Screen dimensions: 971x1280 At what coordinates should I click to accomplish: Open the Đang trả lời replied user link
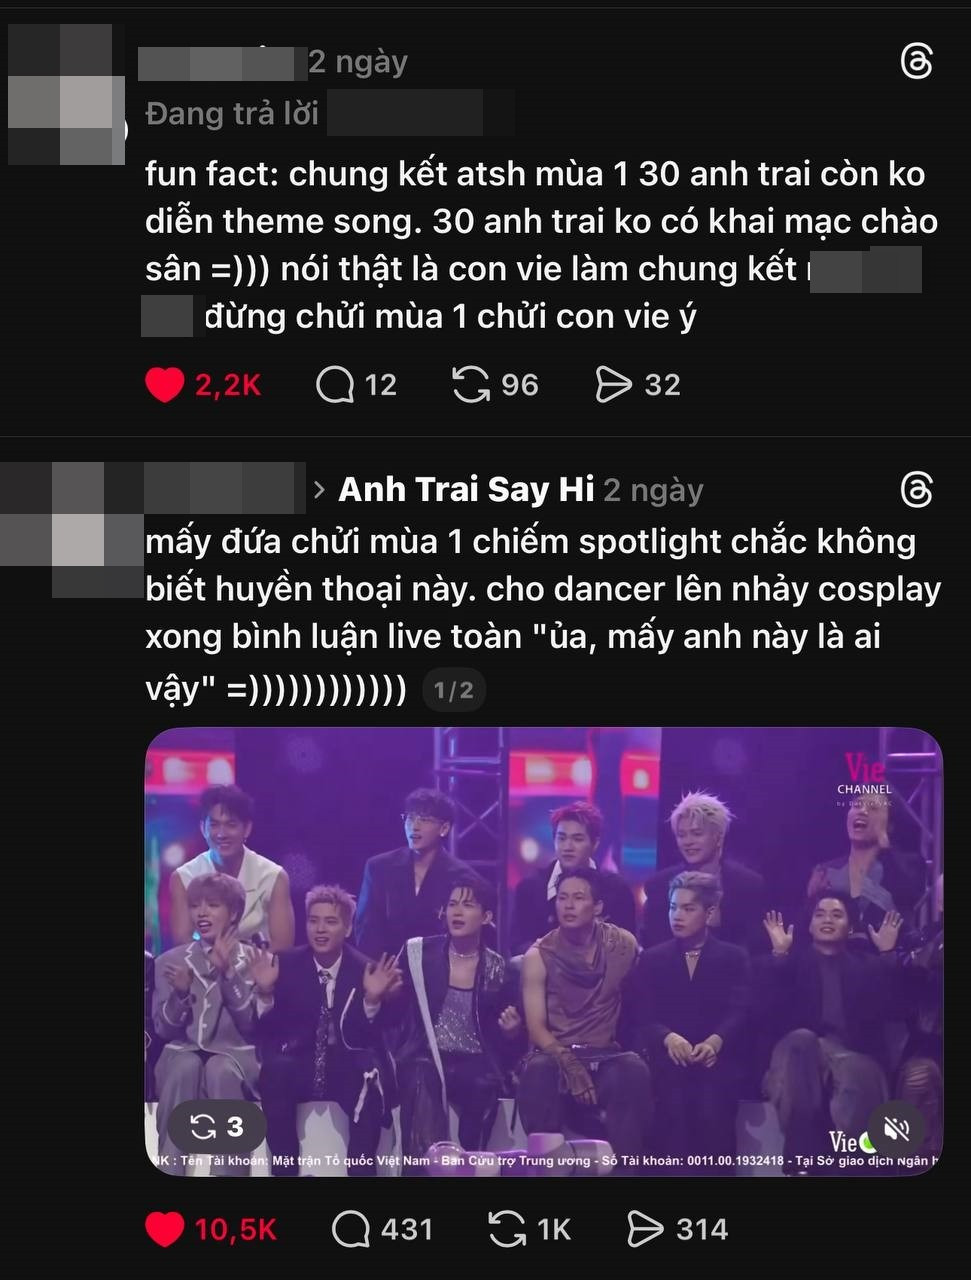pyautogui.click(x=419, y=113)
